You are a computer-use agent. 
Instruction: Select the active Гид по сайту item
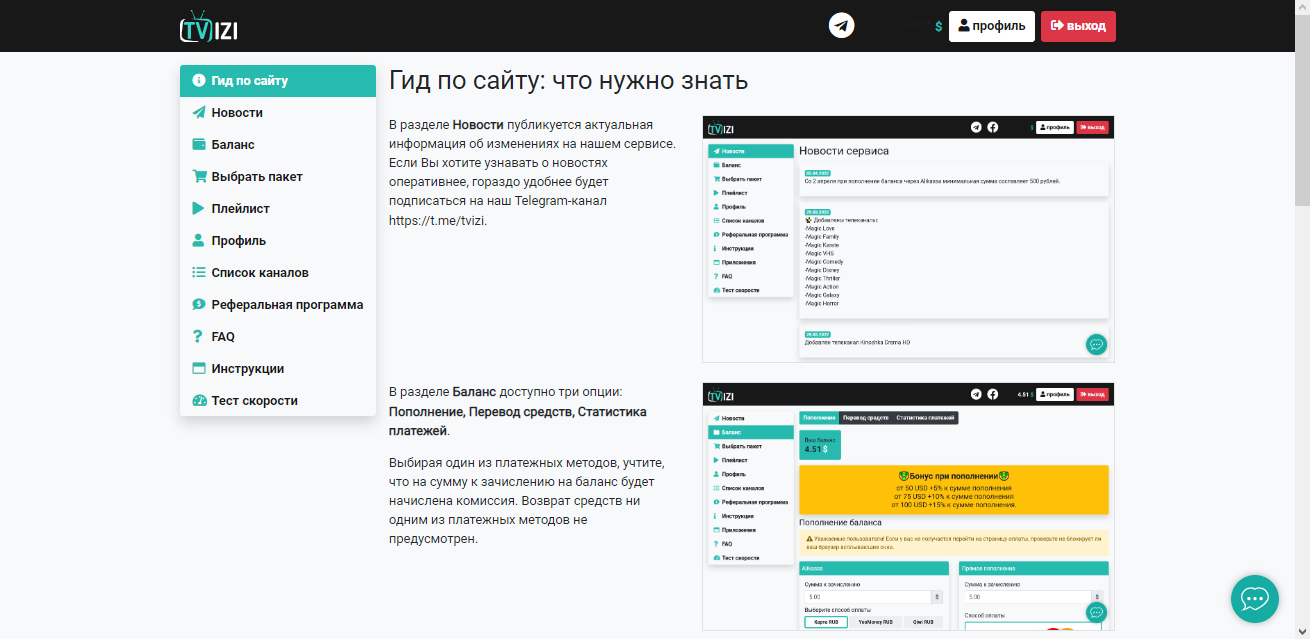pos(278,81)
